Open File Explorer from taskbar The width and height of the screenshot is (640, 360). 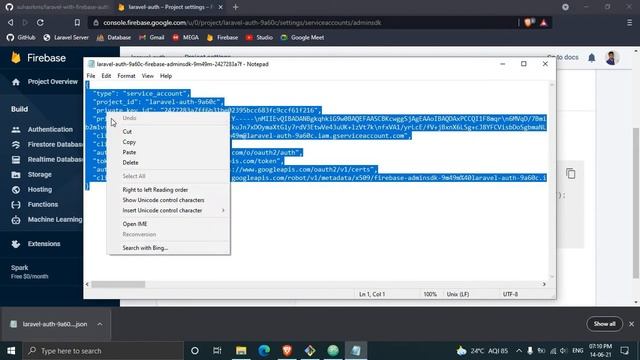click(241, 351)
